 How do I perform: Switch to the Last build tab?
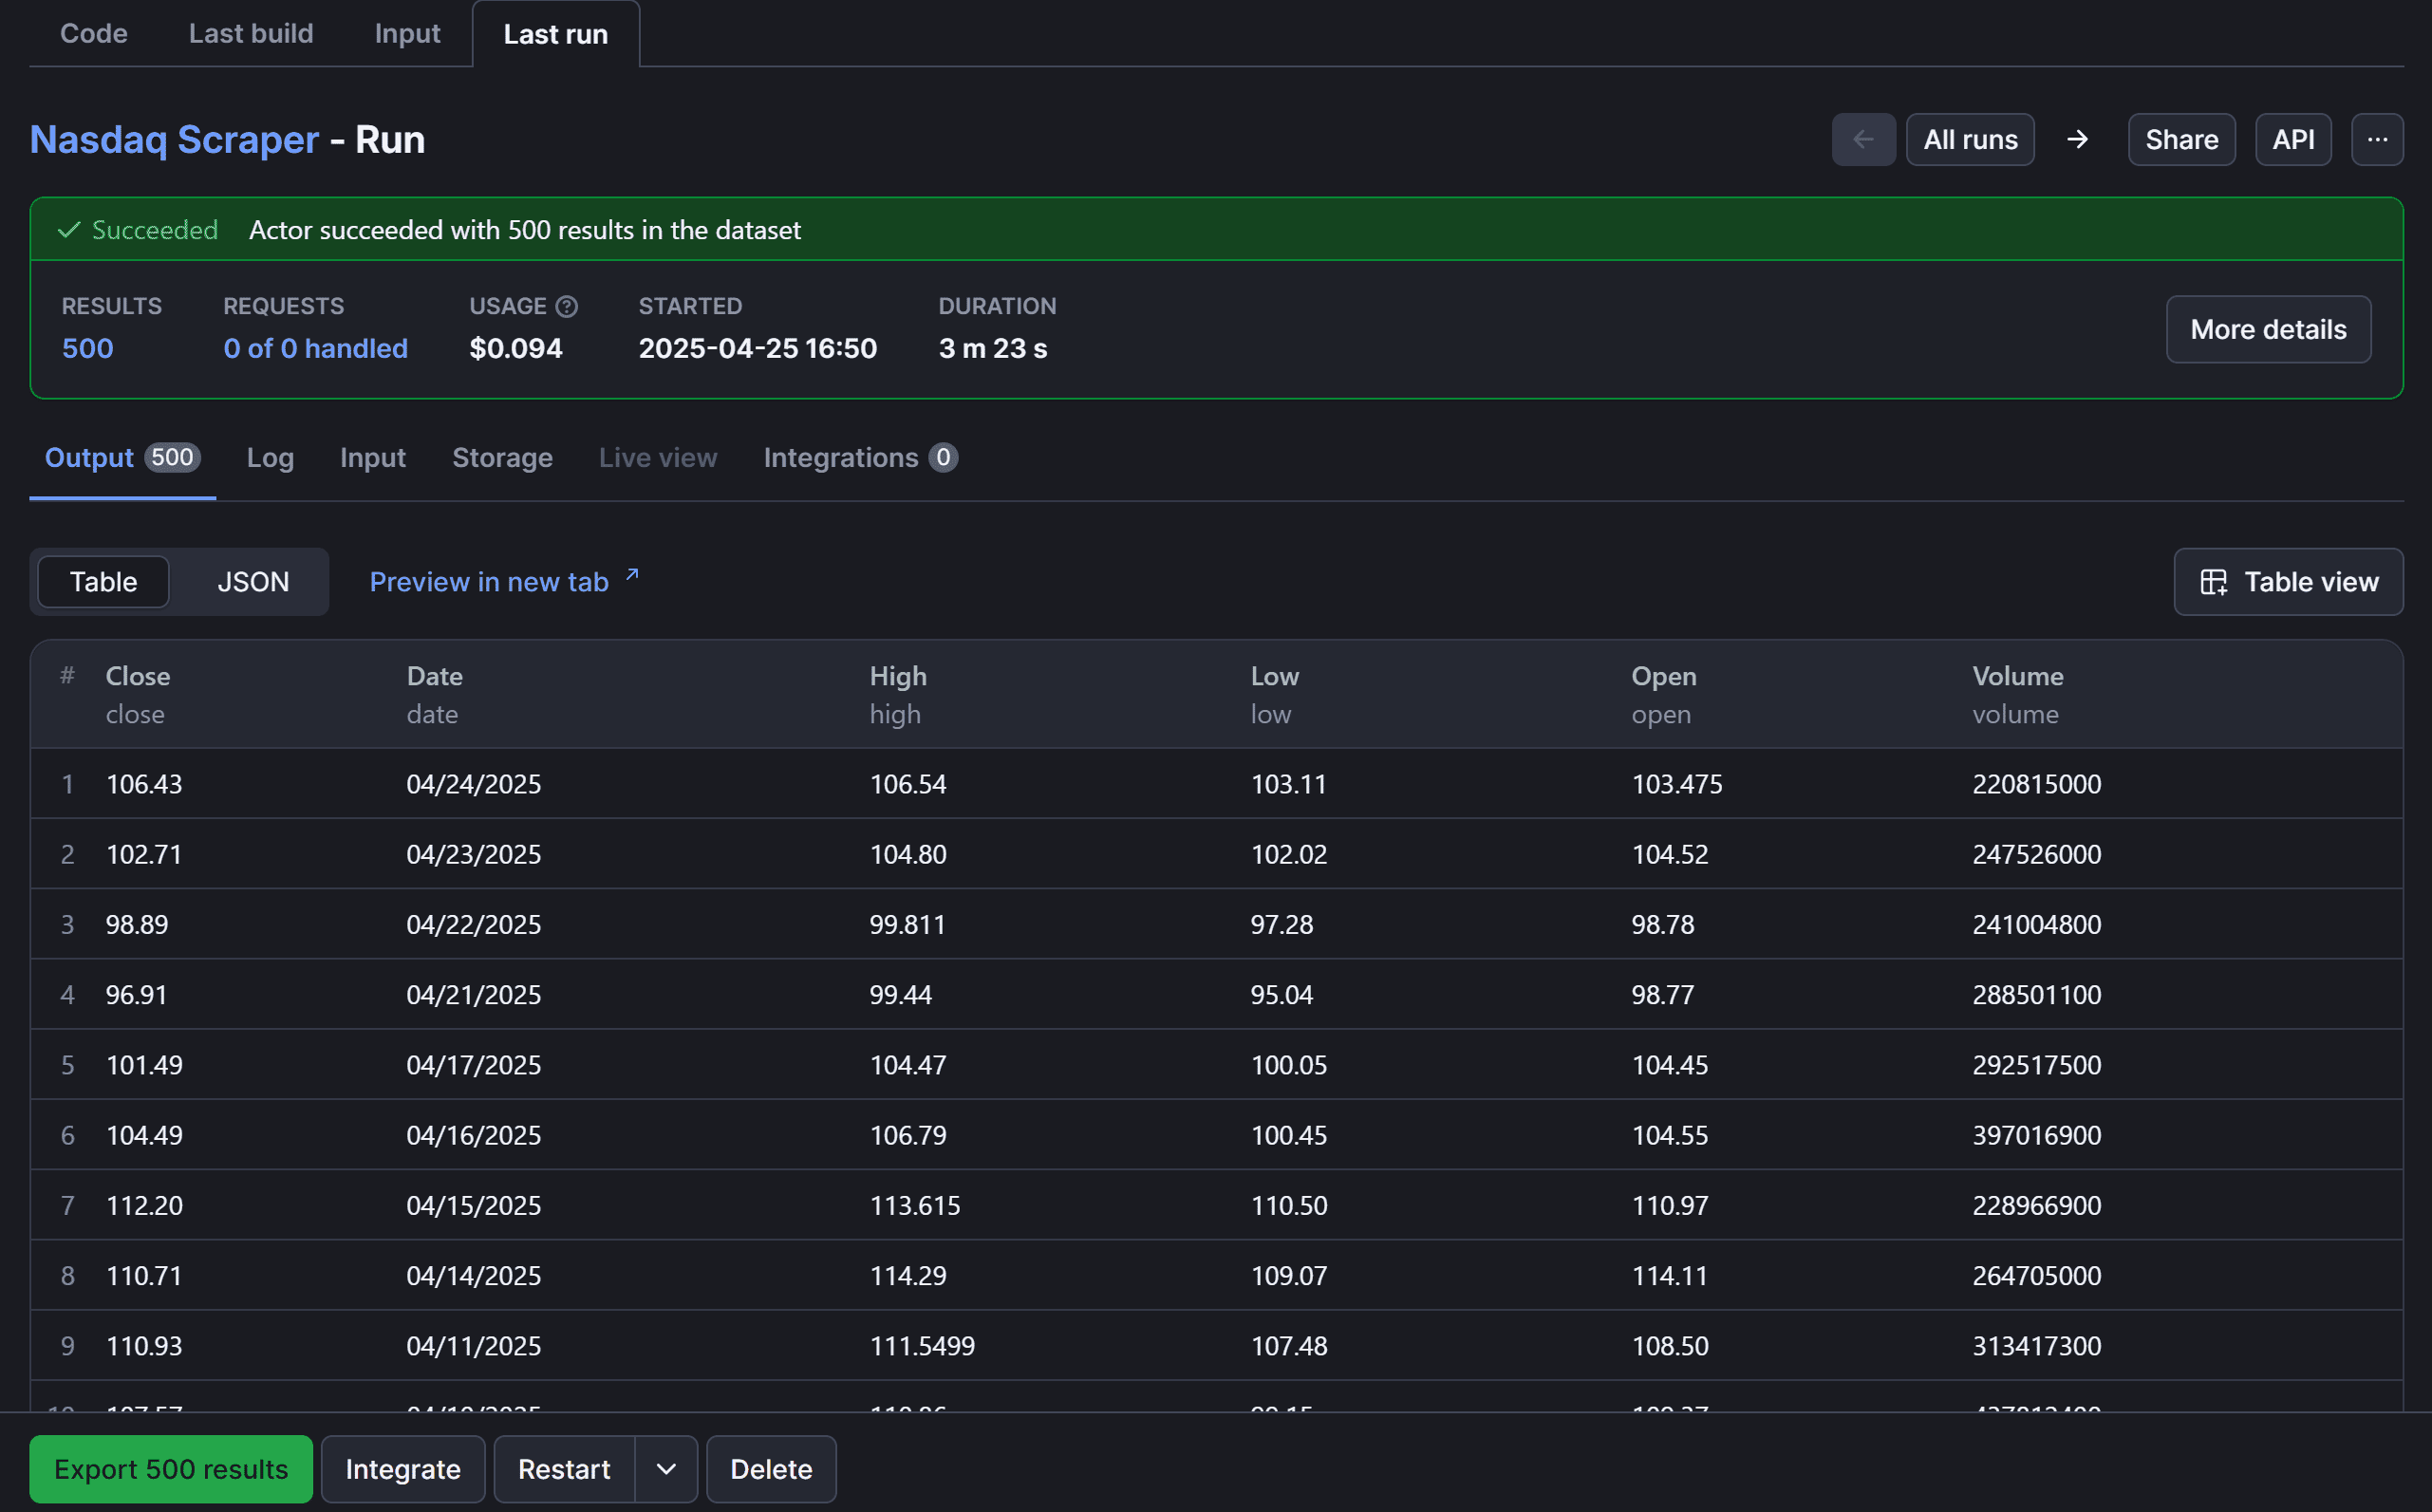[x=251, y=34]
